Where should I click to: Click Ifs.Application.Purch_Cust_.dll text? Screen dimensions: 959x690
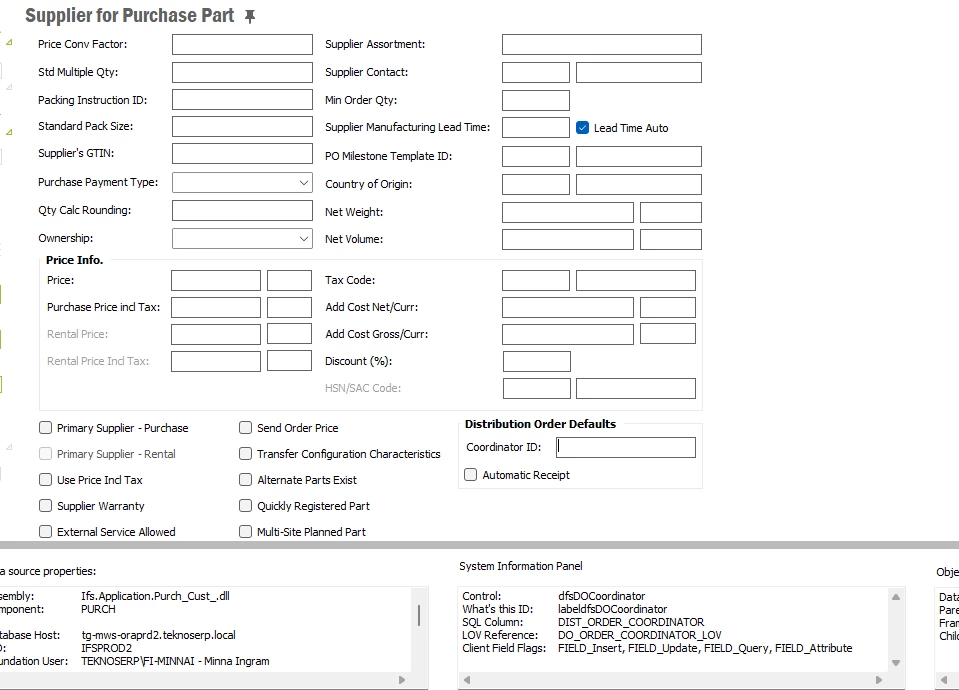click(x=155, y=596)
